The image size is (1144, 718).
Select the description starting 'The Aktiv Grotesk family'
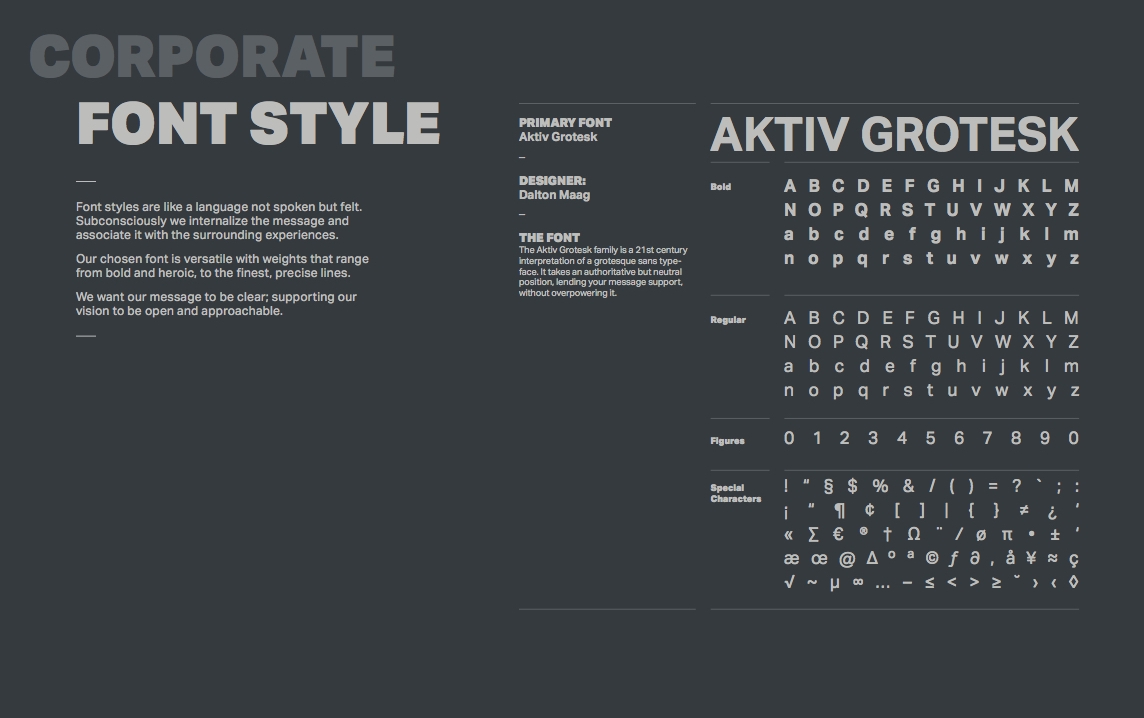(603, 271)
